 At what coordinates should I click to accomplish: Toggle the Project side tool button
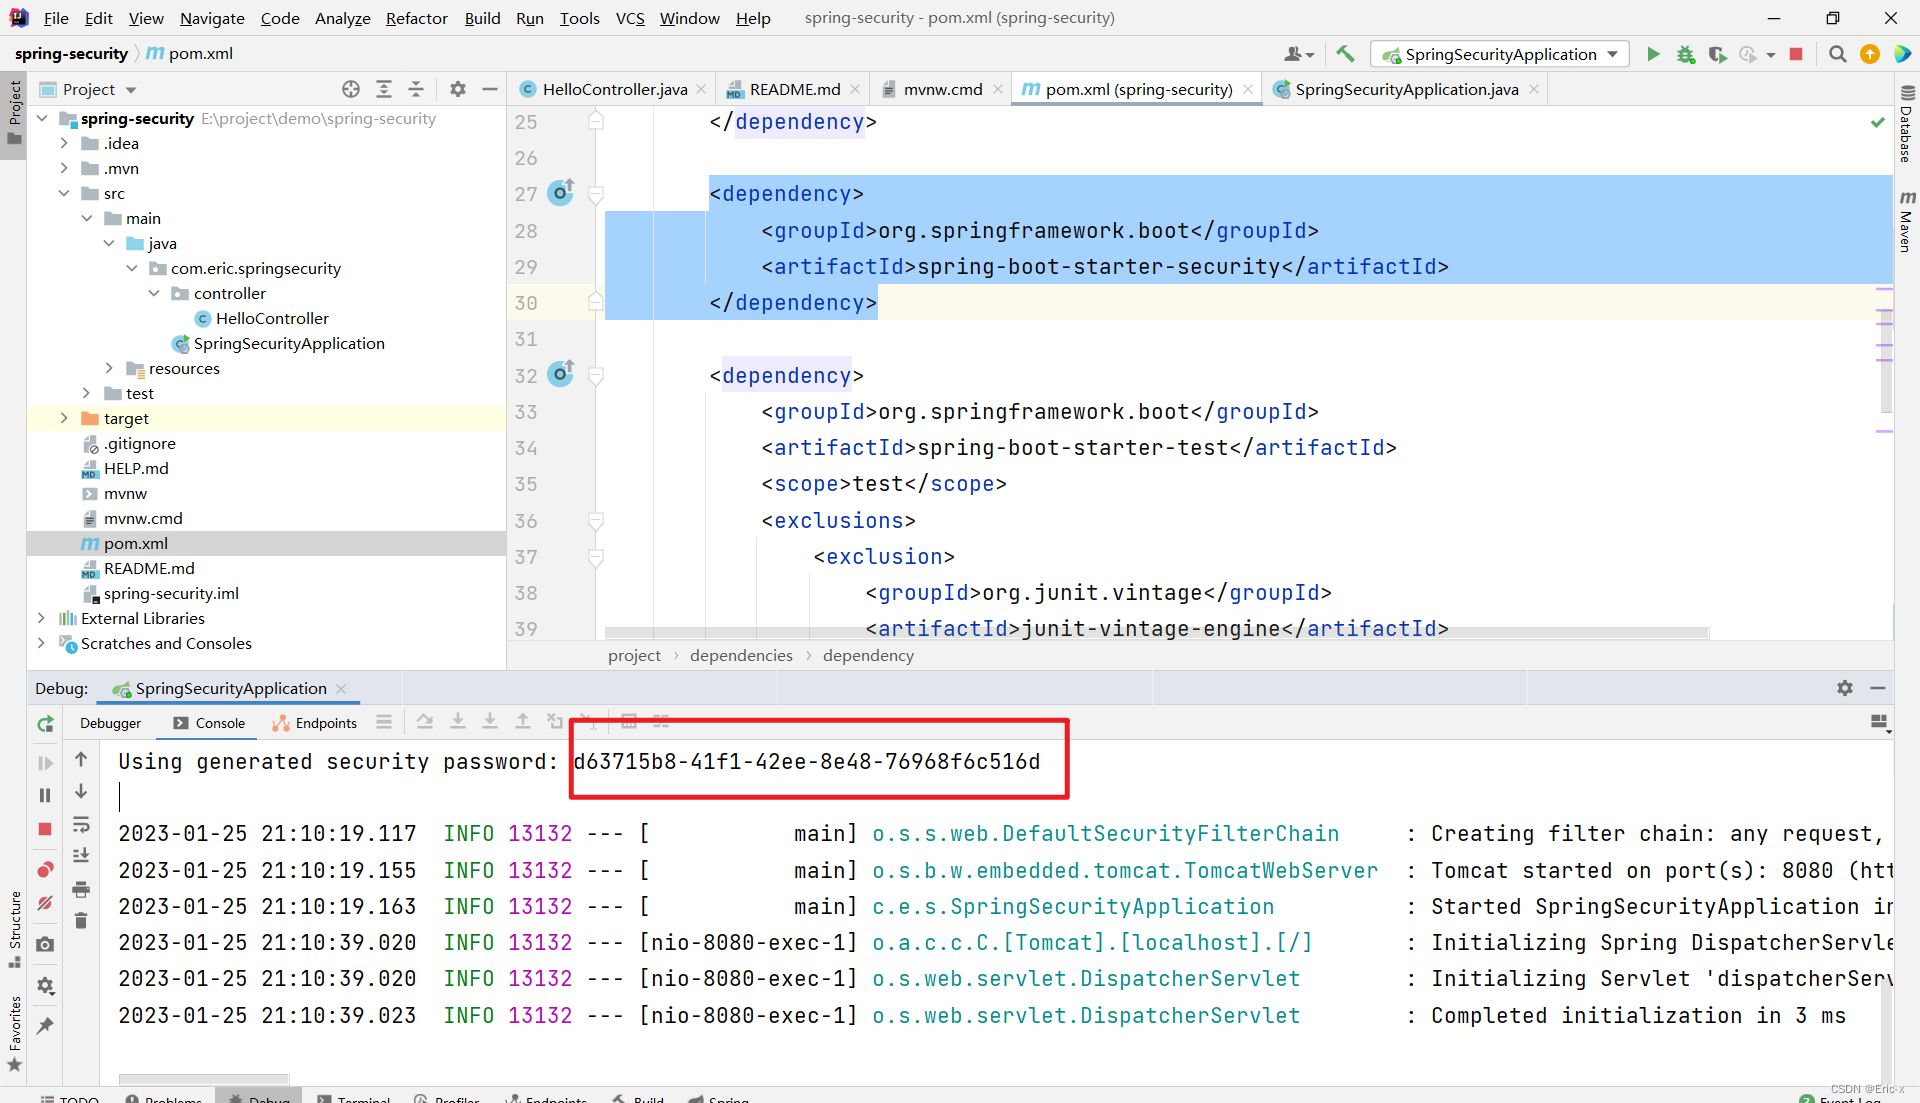point(14,113)
